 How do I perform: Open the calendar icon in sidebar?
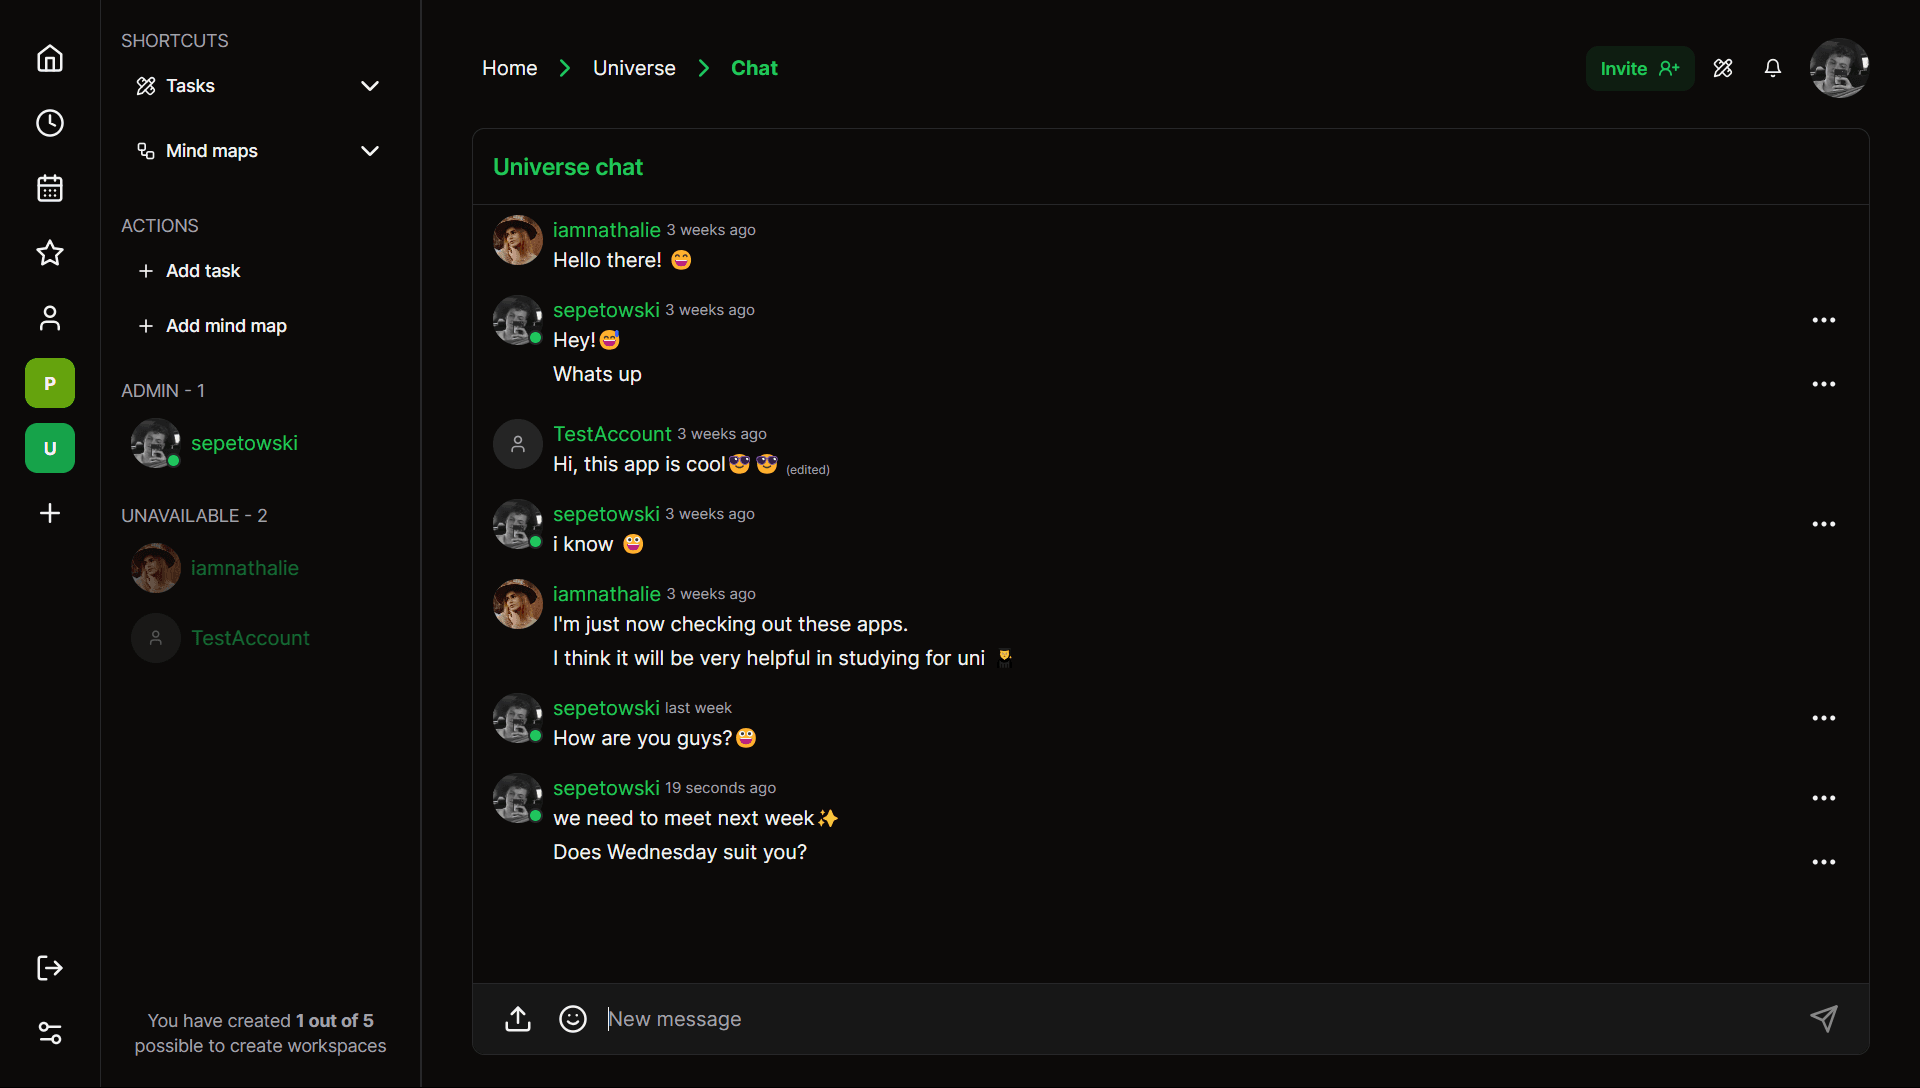(50, 188)
